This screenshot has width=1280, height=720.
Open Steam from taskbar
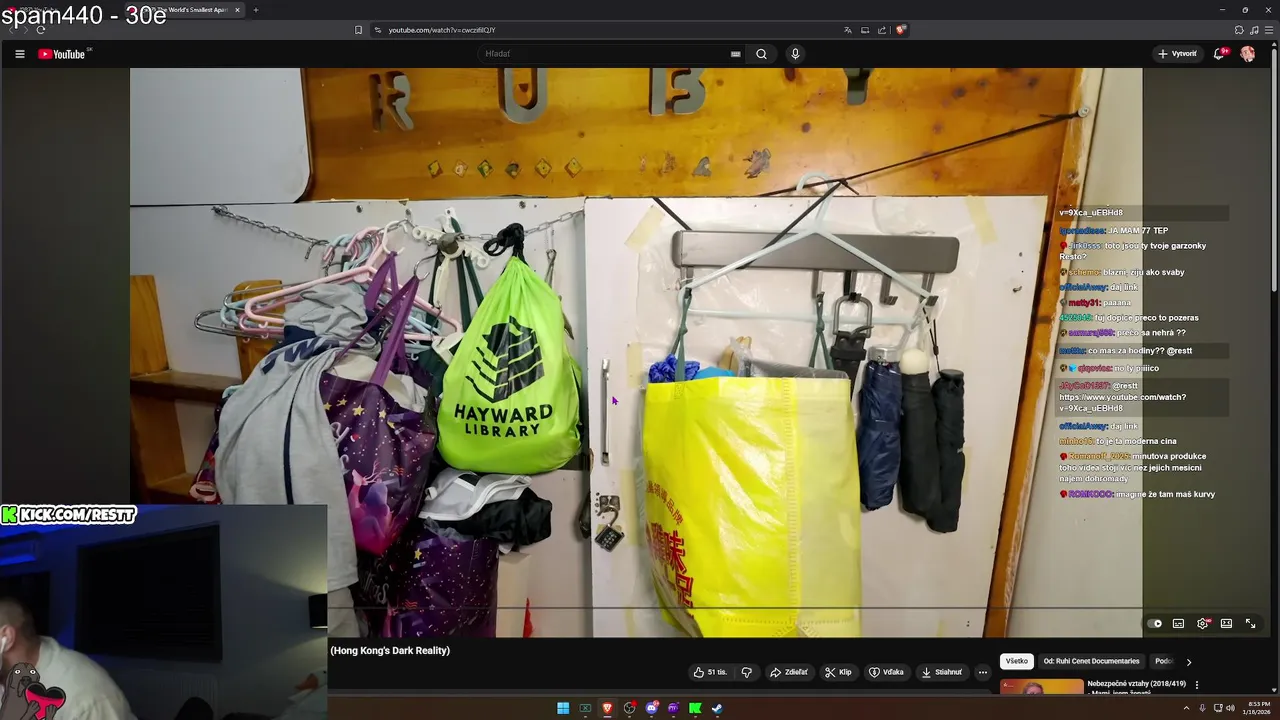(x=717, y=708)
